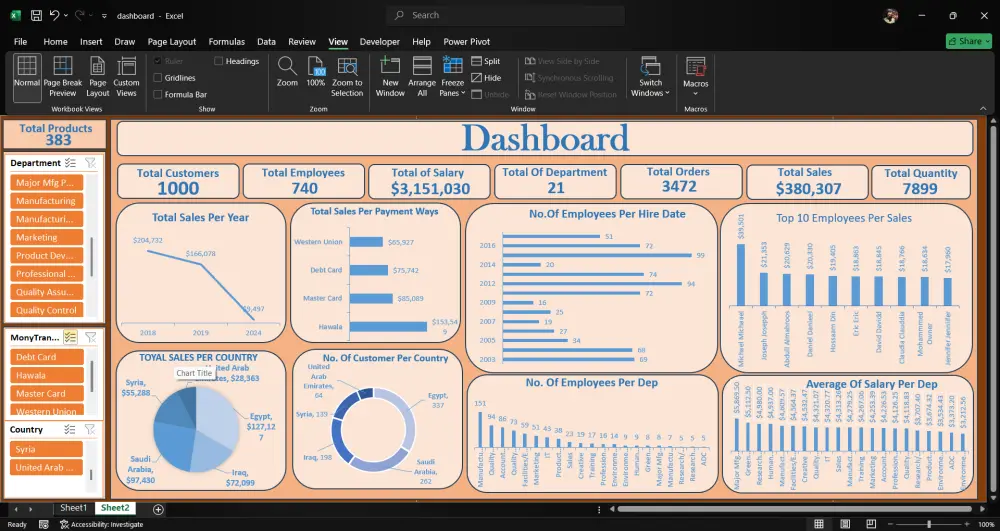Open the File menu
This screenshot has height=531, width=1000.
coord(20,41)
